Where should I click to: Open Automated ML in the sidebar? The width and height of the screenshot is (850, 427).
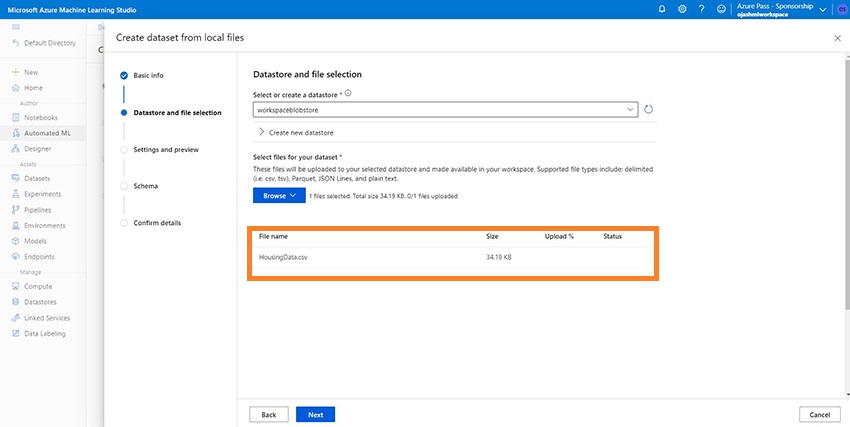tap(48, 133)
